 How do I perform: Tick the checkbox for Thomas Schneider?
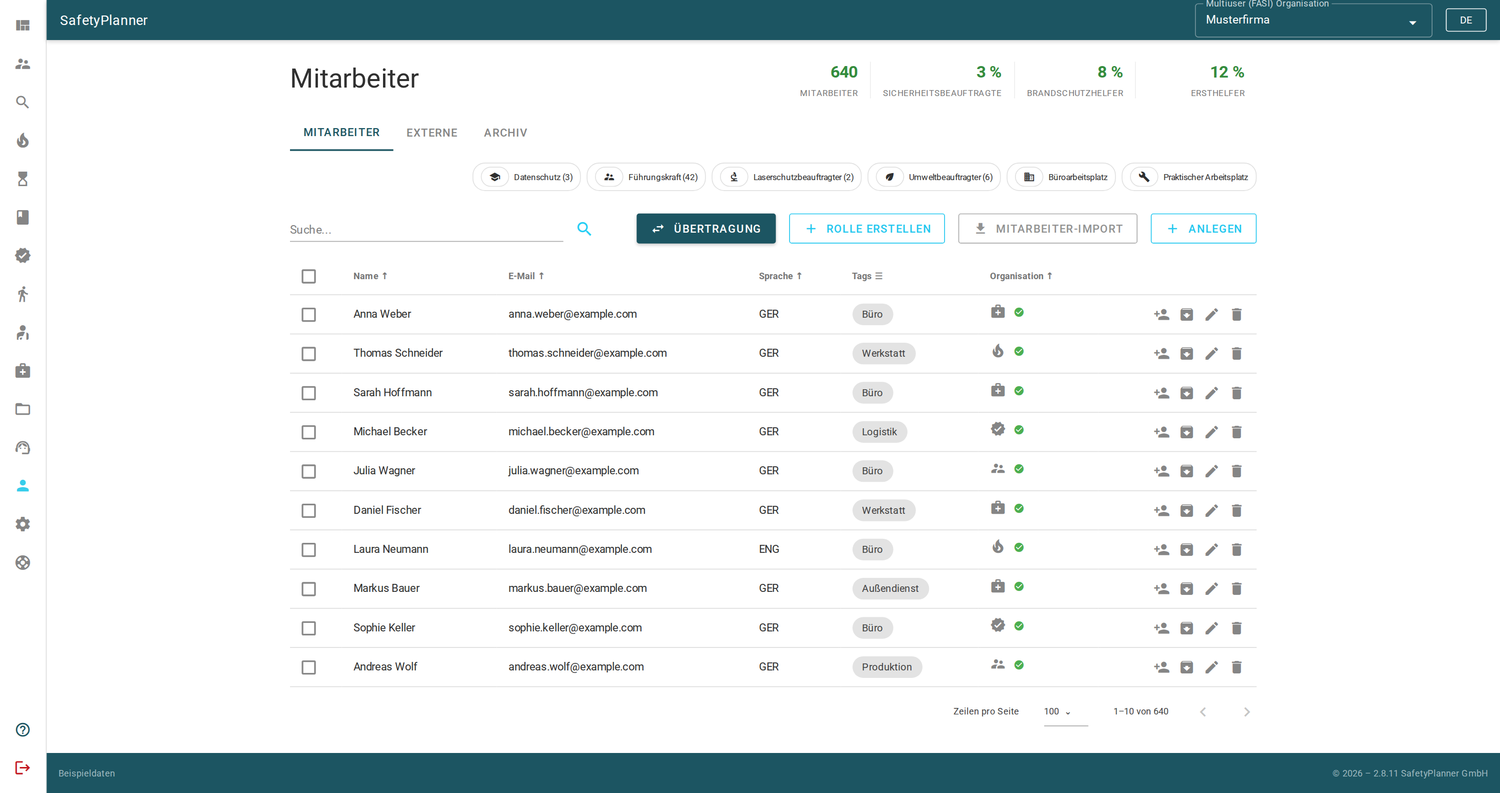[309, 353]
